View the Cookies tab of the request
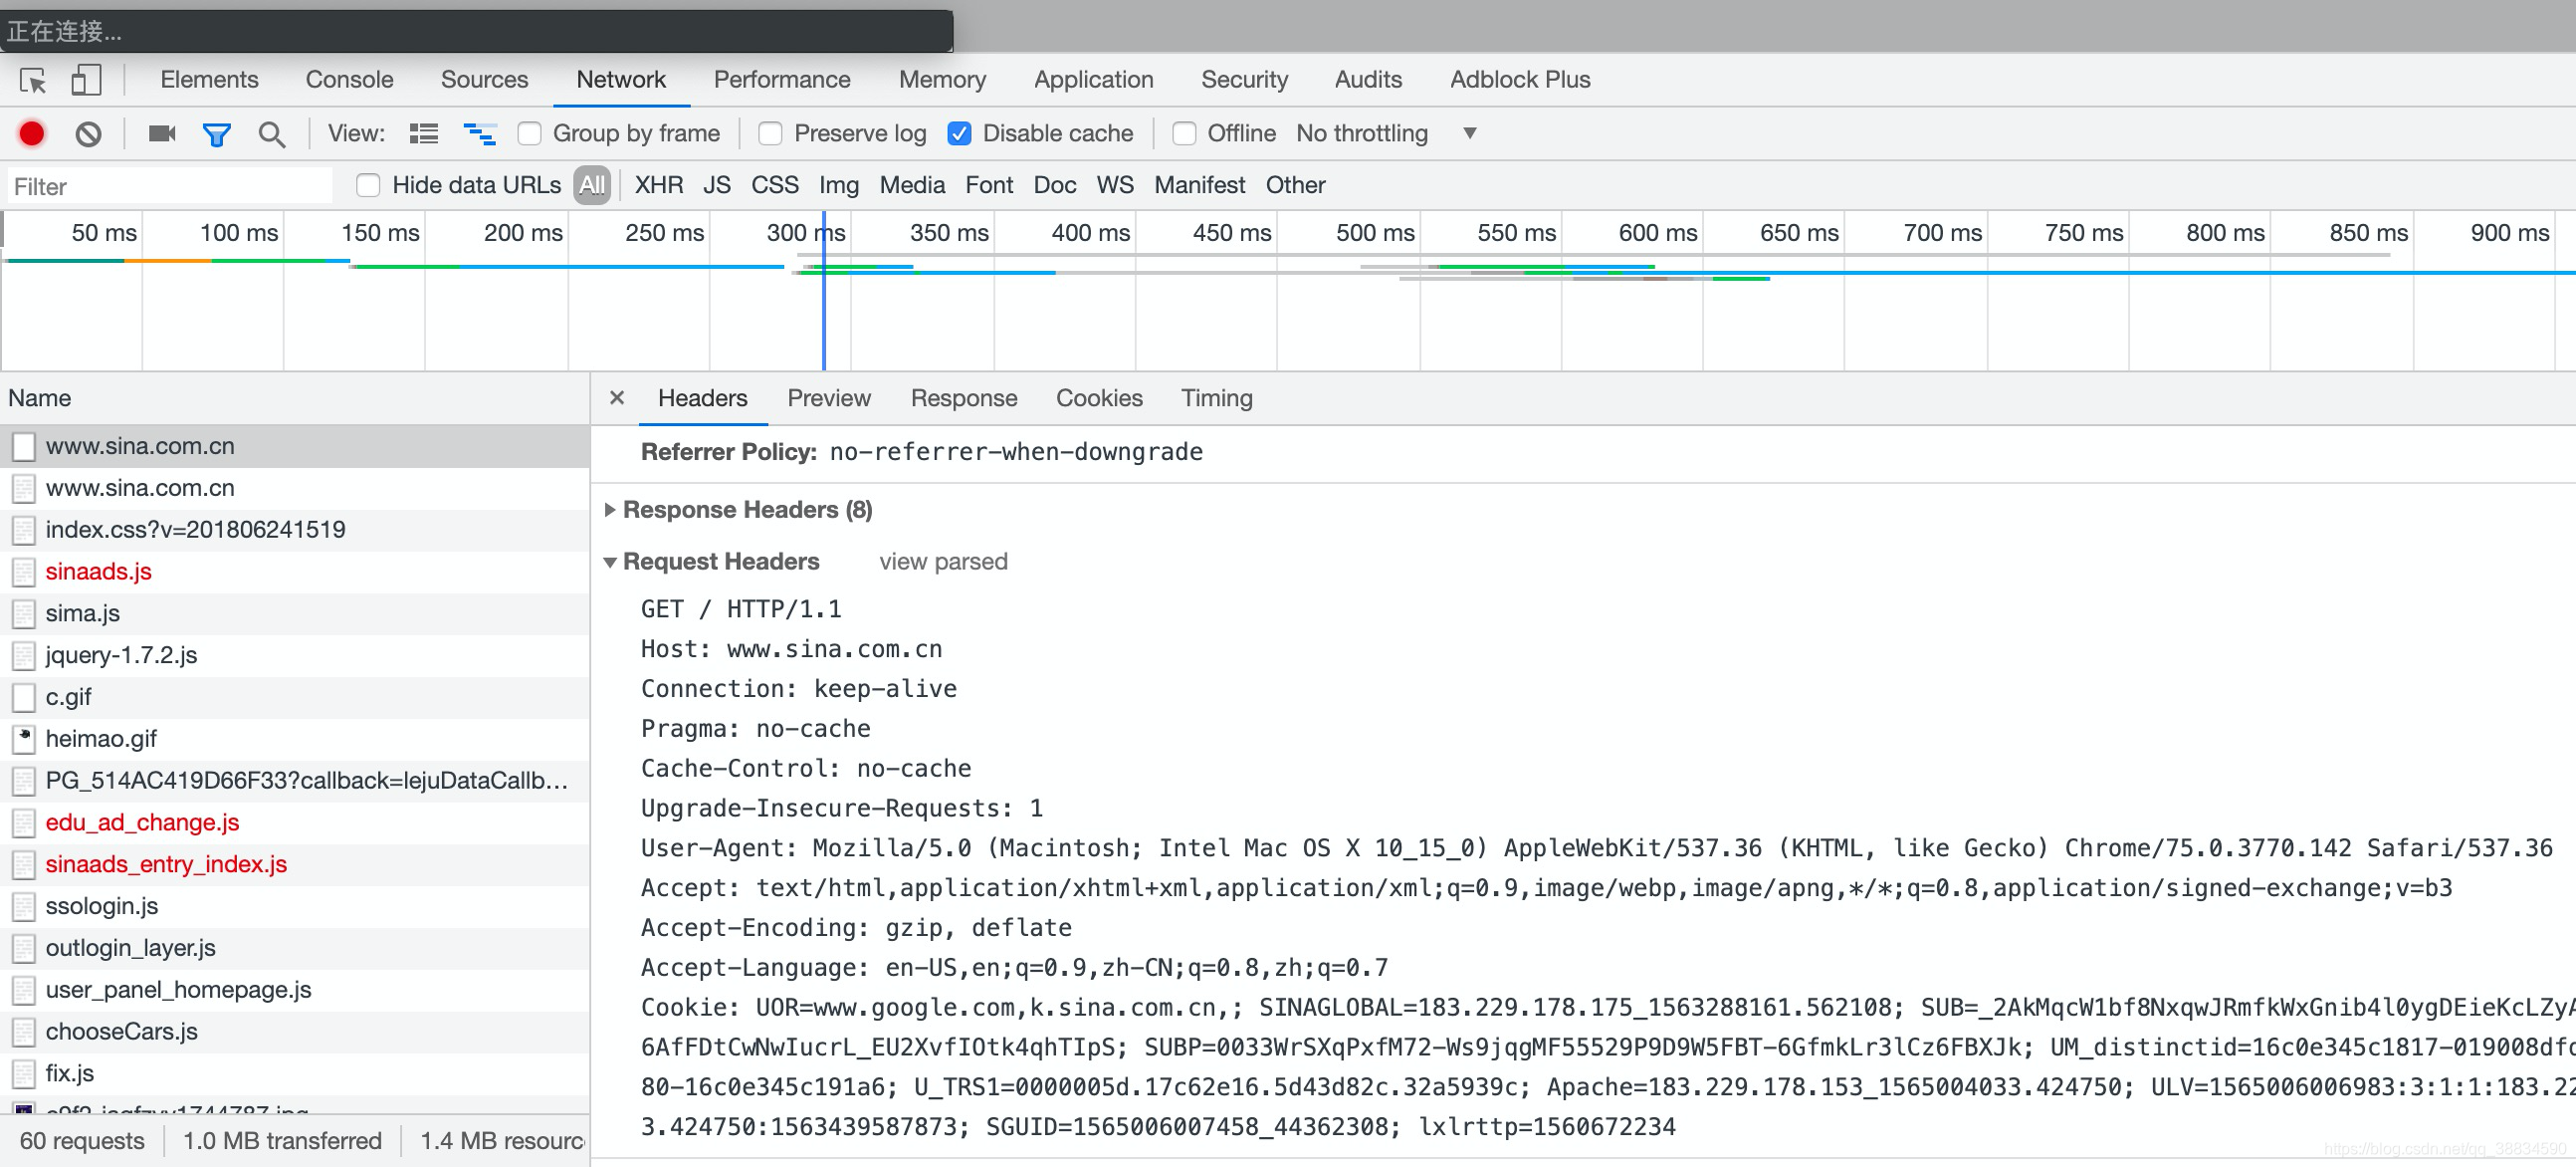 (x=1099, y=398)
